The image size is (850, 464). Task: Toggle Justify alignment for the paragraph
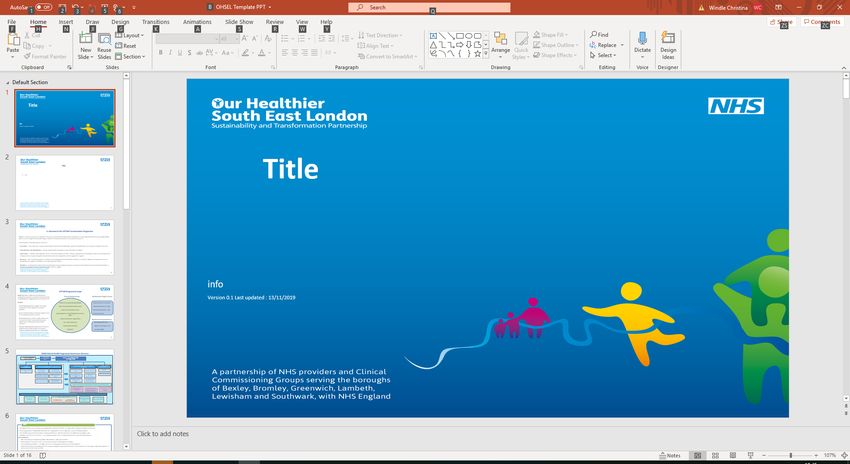(x=314, y=53)
